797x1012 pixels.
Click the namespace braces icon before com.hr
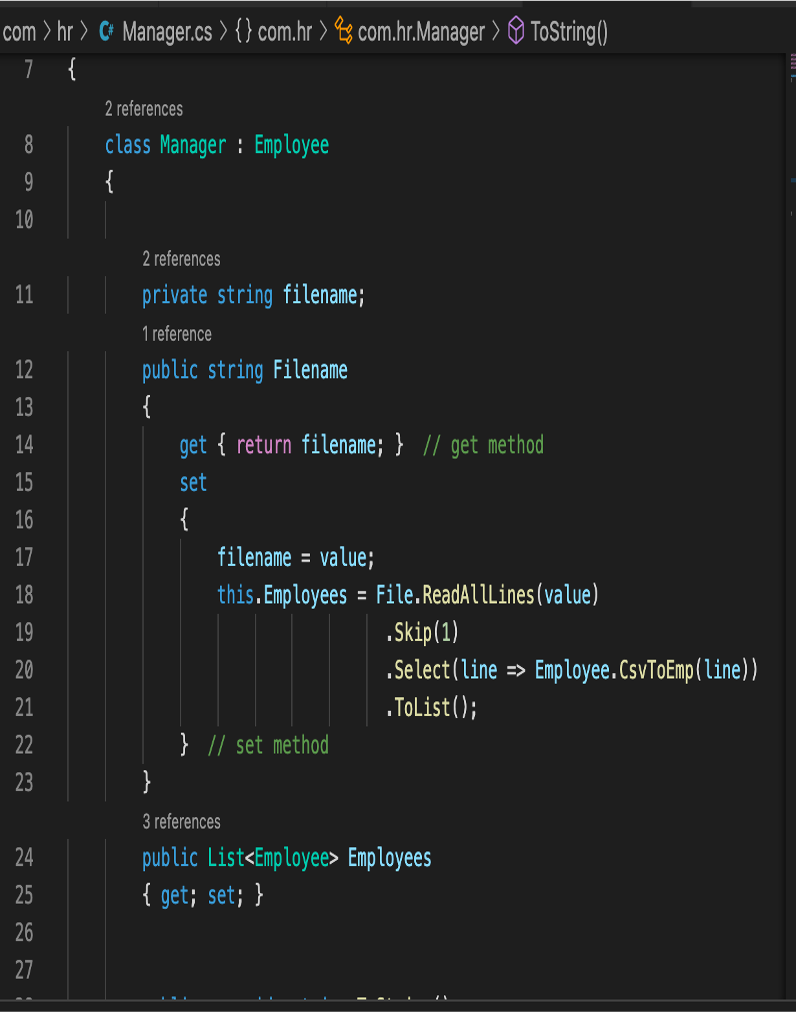tap(243, 32)
